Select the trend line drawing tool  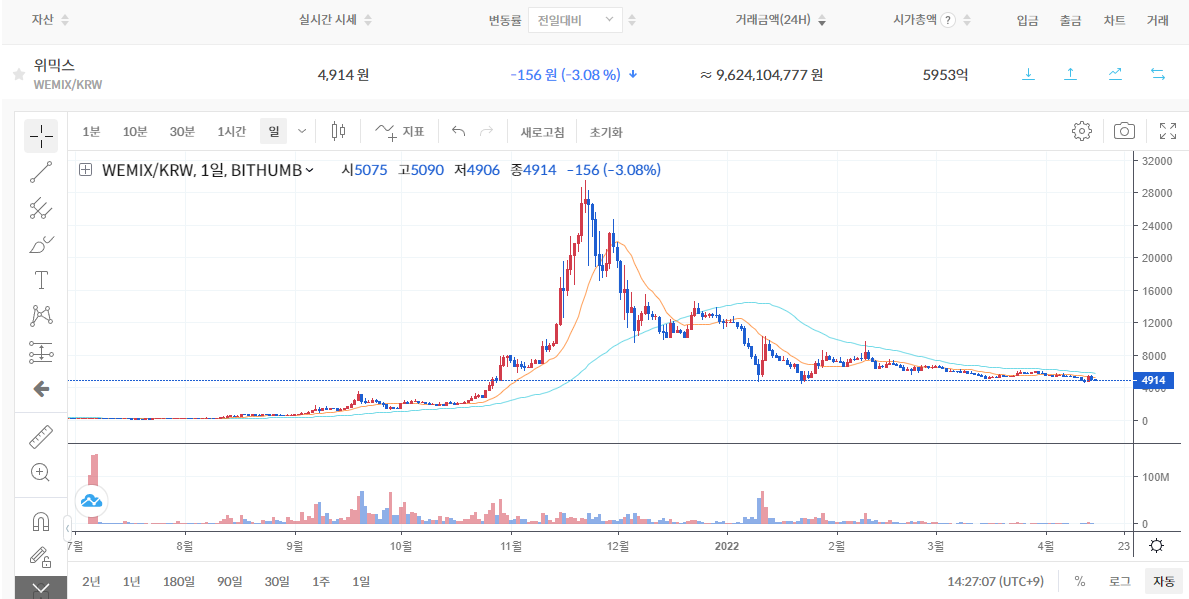[40, 171]
